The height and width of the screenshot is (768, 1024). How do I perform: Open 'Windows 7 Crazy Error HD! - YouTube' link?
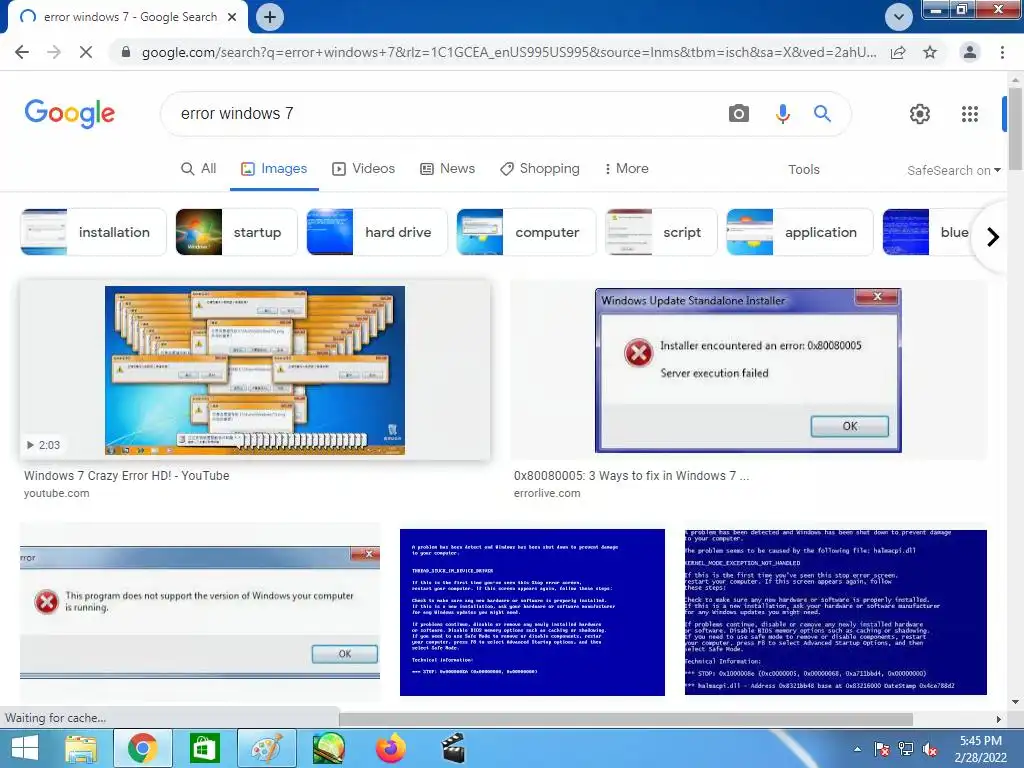pyautogui.click(x=127, y=475)
